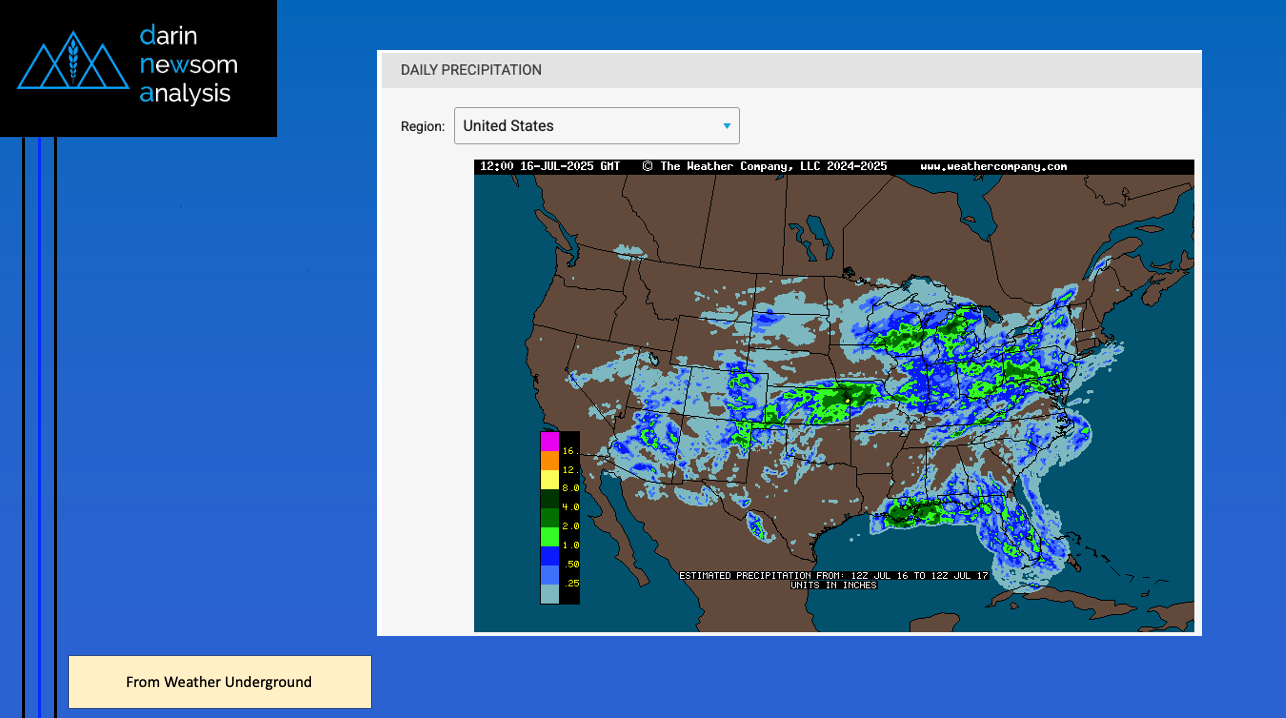Pick the dark blue swatch above .50
The width and height of the screenshot is (1286, 718).
549,555
